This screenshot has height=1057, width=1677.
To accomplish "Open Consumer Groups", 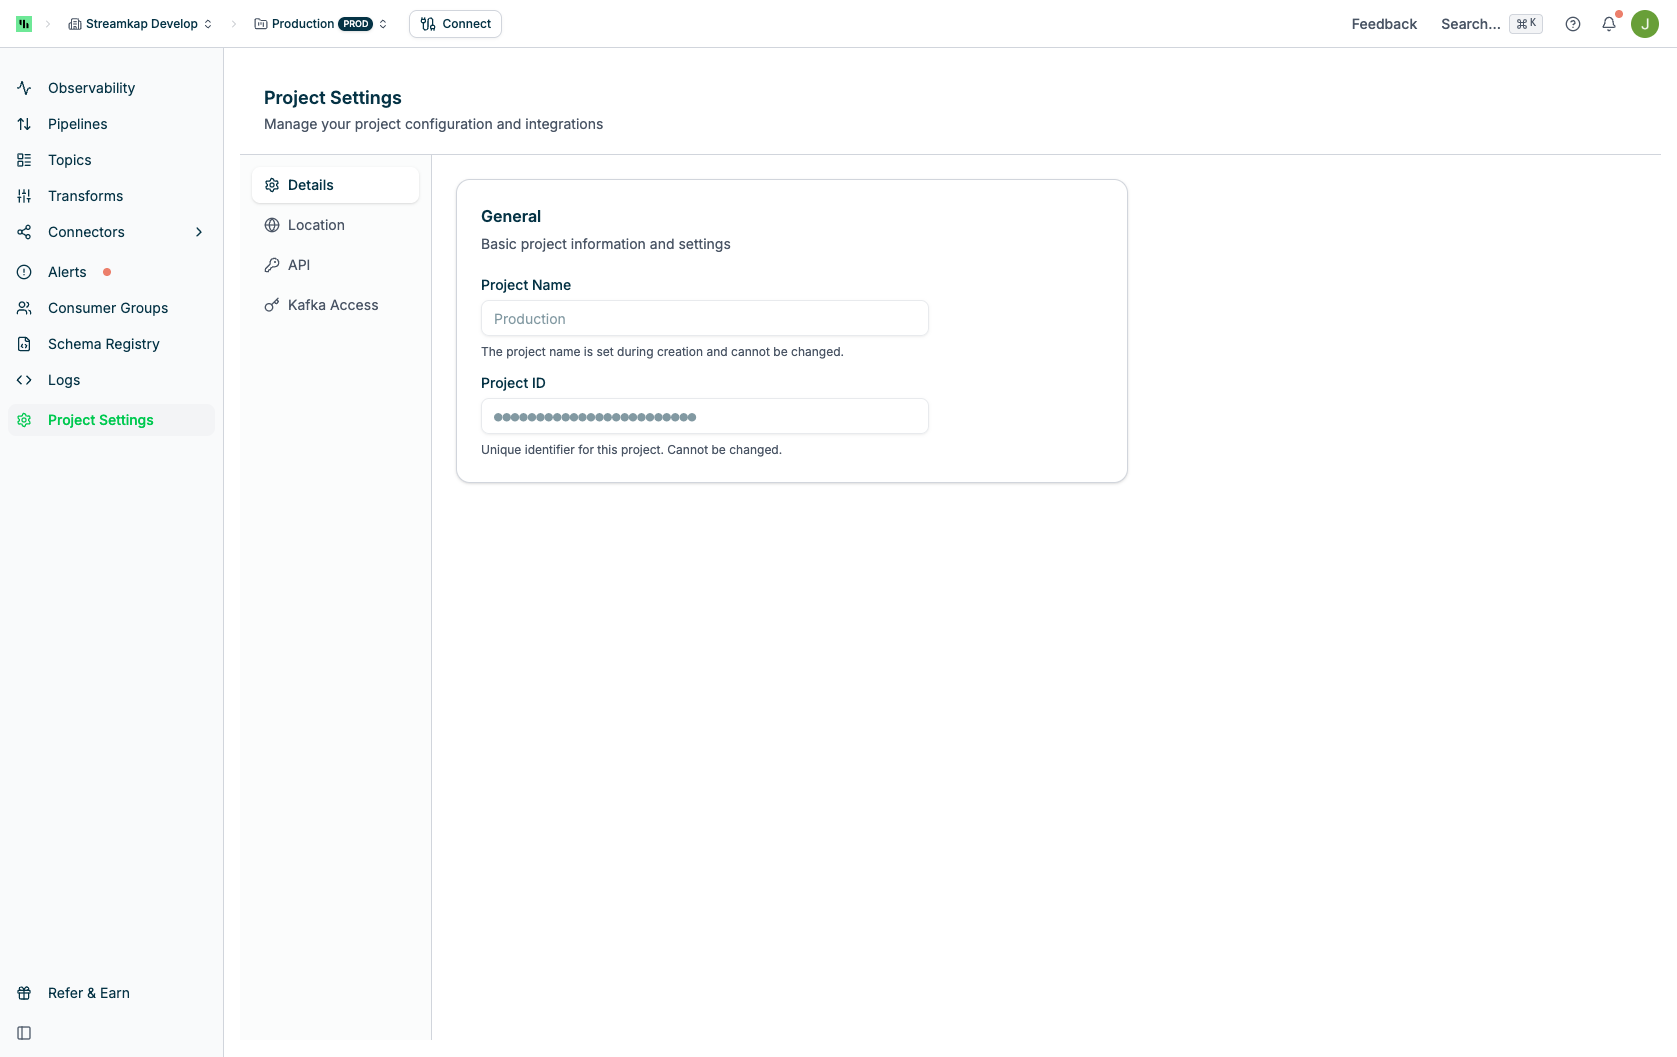I will pos(108,307).
